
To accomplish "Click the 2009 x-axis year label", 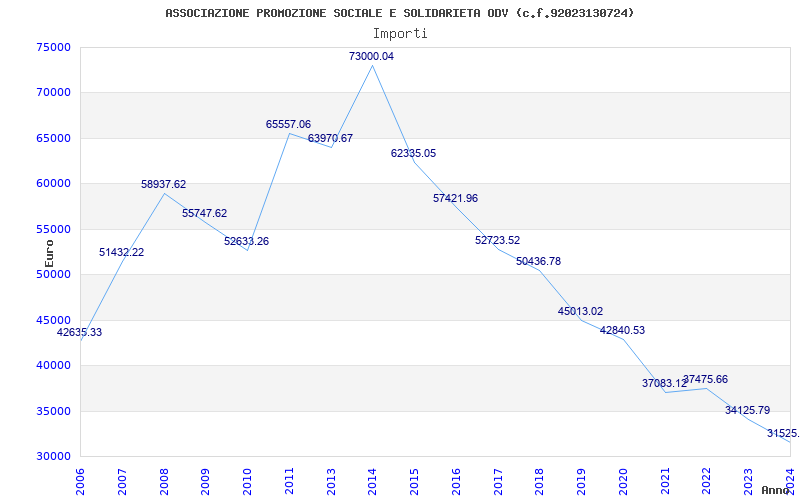I will pos(205,482).
